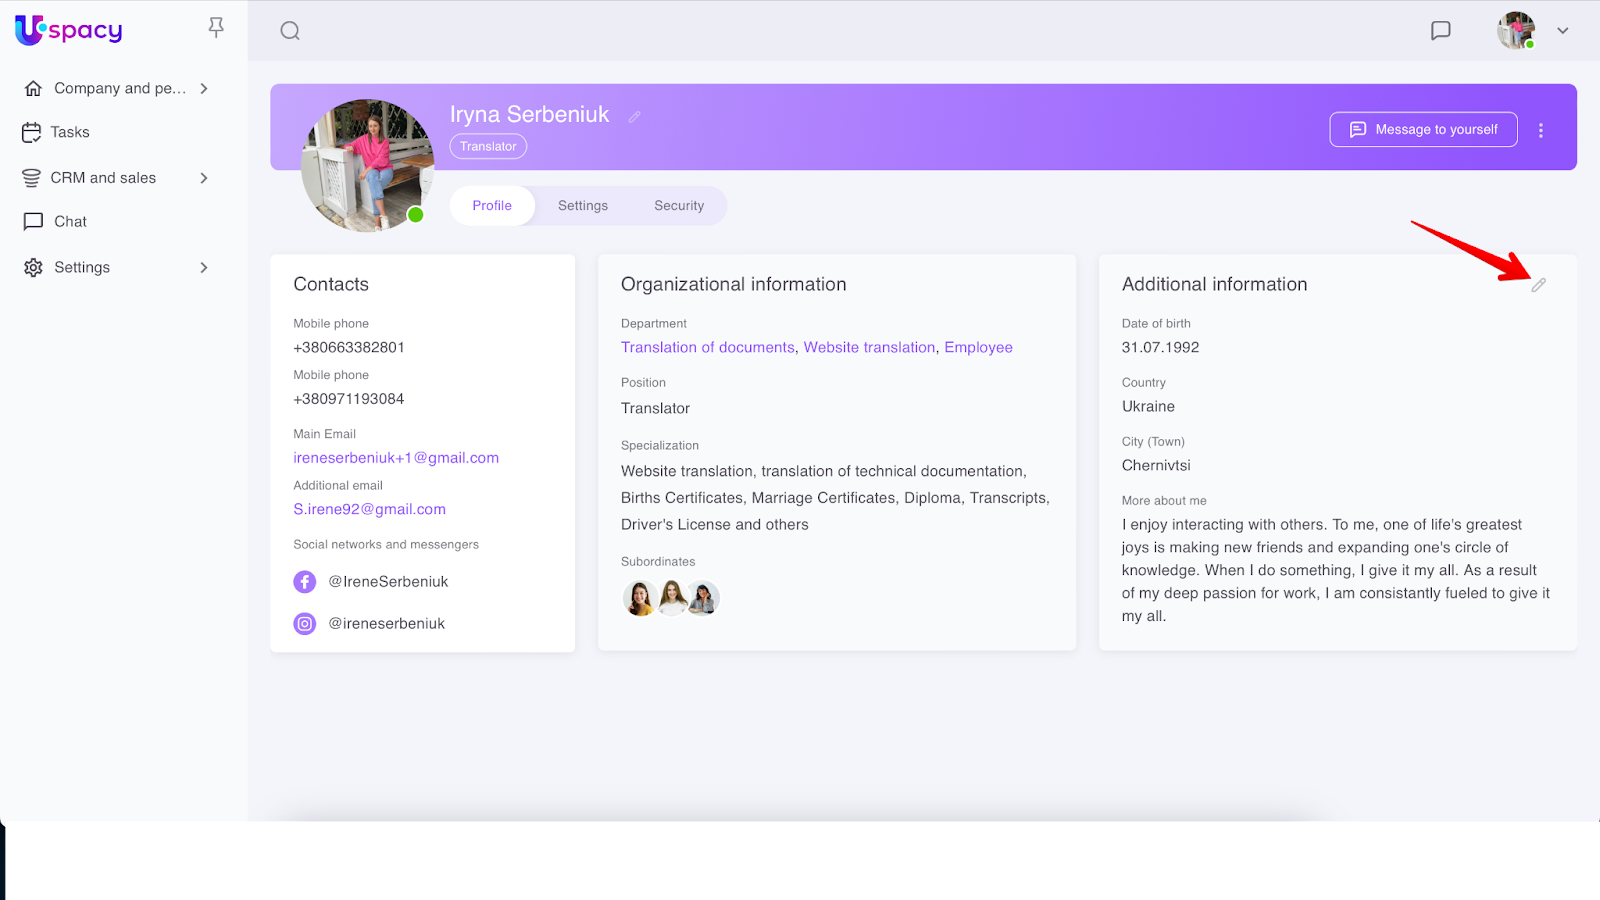Click the main email address link

click(x=396, y=458)
